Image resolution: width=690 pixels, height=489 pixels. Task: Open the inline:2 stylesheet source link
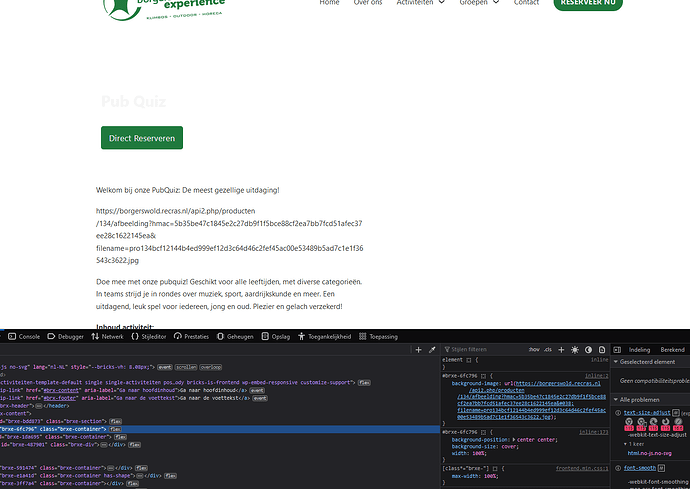click(x=596, y=376)
